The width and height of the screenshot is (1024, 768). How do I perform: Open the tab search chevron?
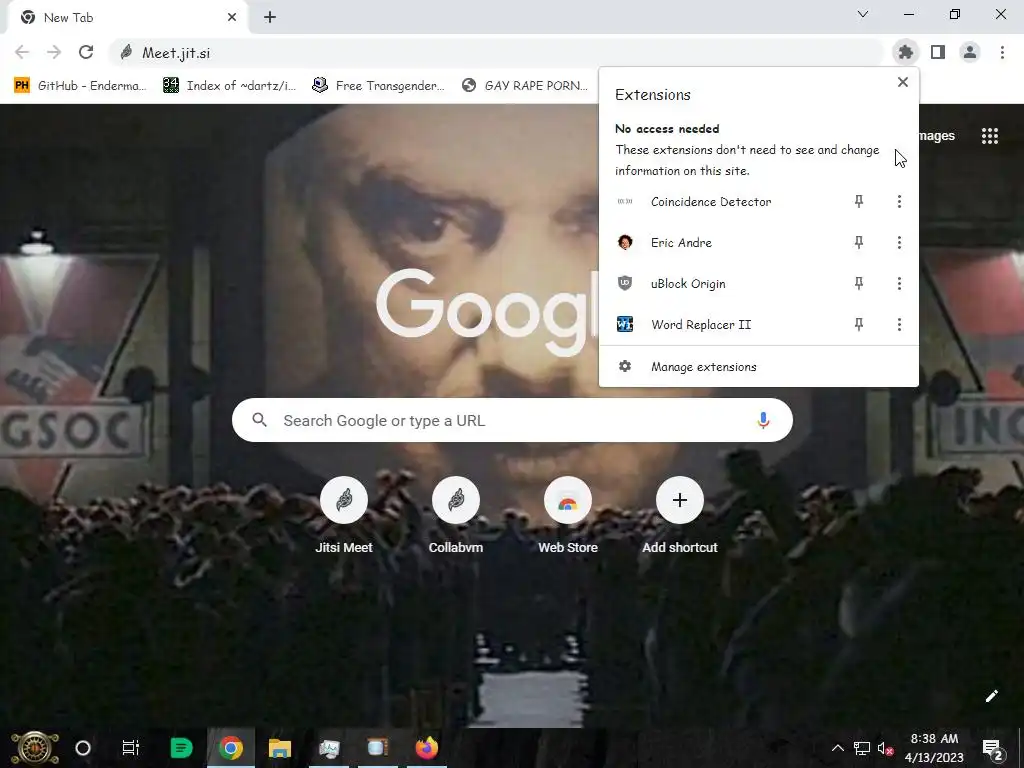click(x=863, y=14)
